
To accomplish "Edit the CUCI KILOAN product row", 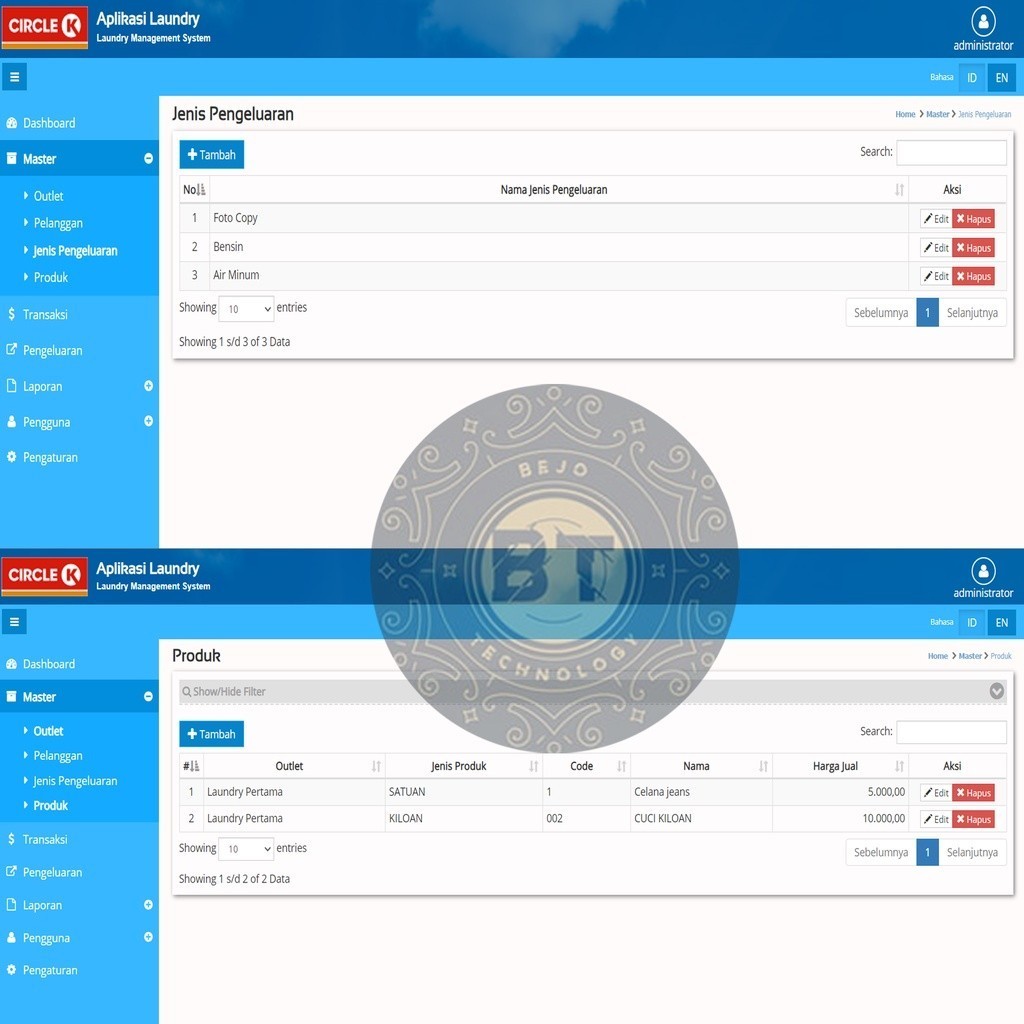I will [x=936, y=819].
